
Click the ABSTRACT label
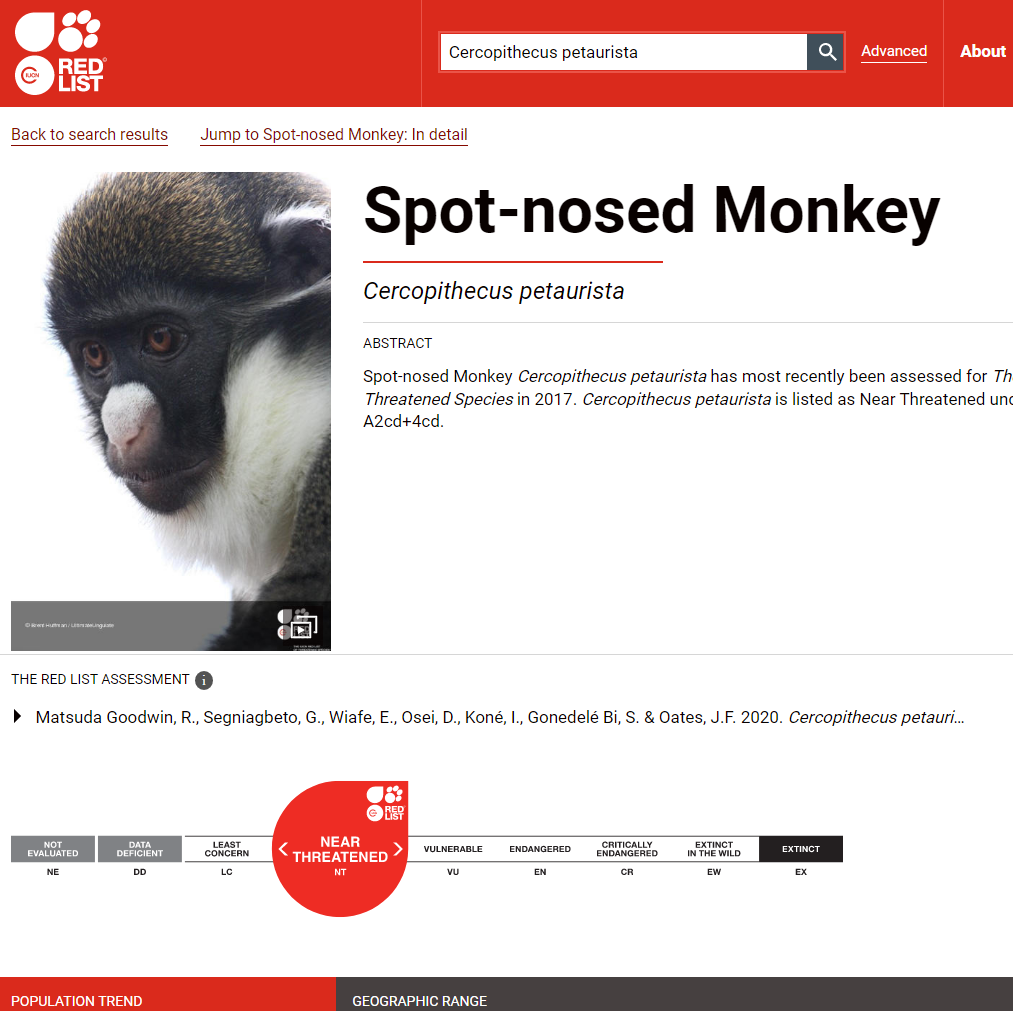pyautogui.click(x=397, y=343)
